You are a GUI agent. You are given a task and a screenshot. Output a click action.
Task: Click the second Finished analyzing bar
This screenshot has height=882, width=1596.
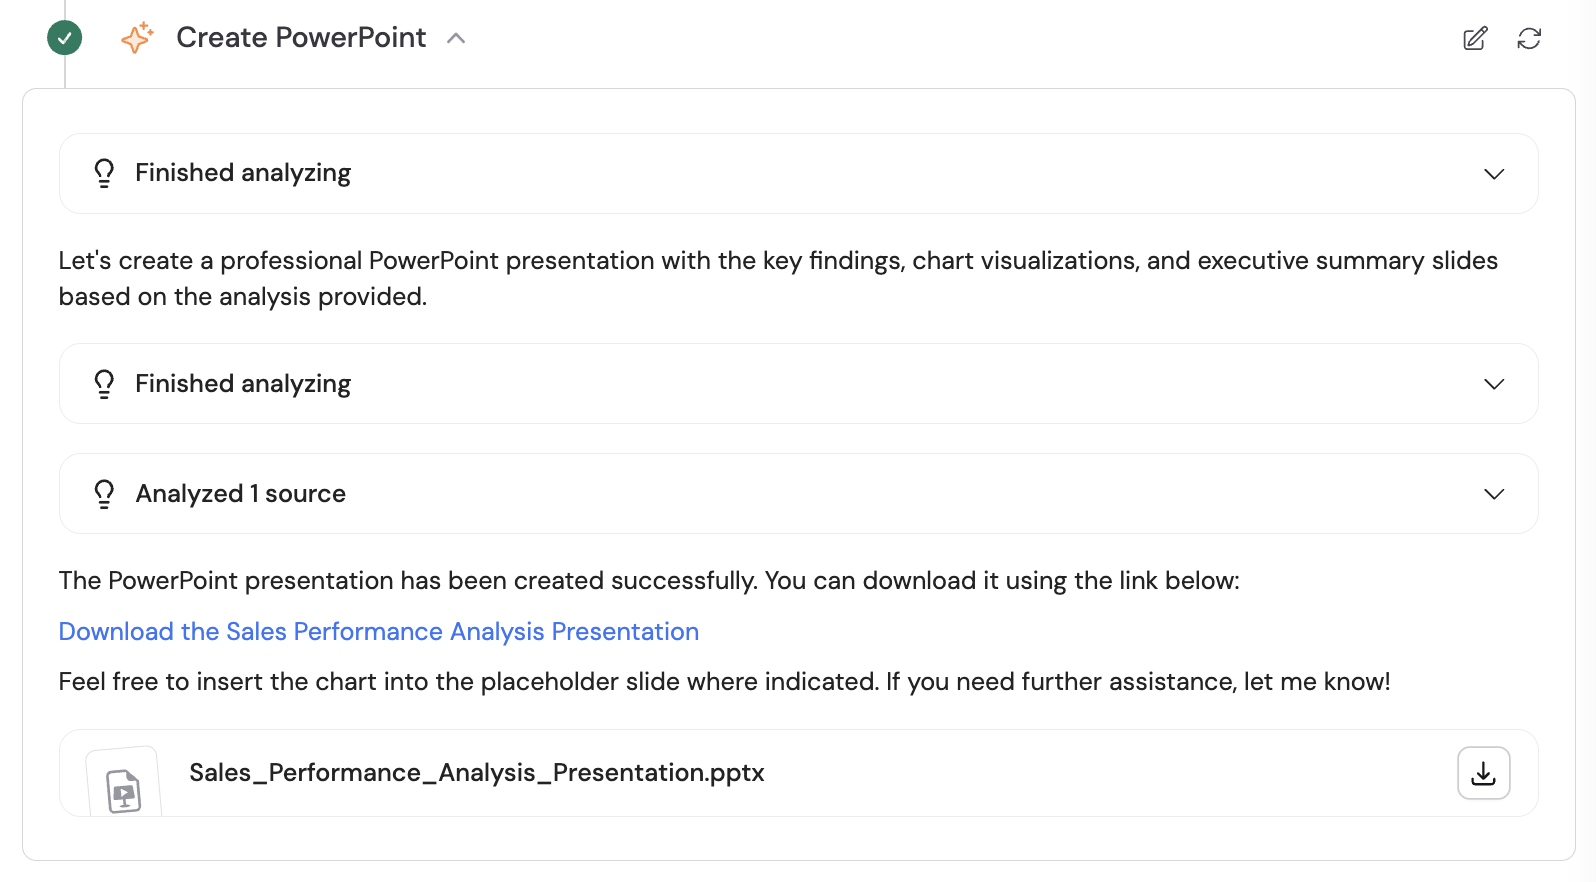click(798, 383)
